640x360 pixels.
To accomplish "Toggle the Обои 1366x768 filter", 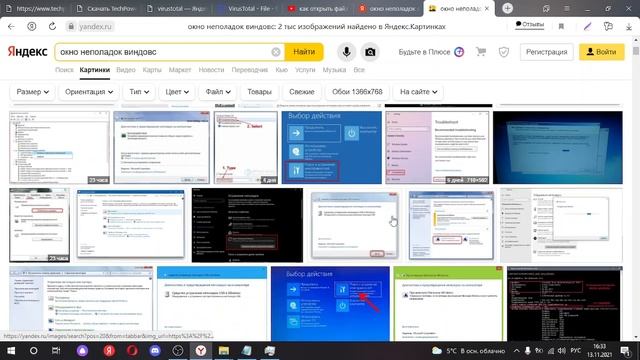I will (x=357, y=92).
